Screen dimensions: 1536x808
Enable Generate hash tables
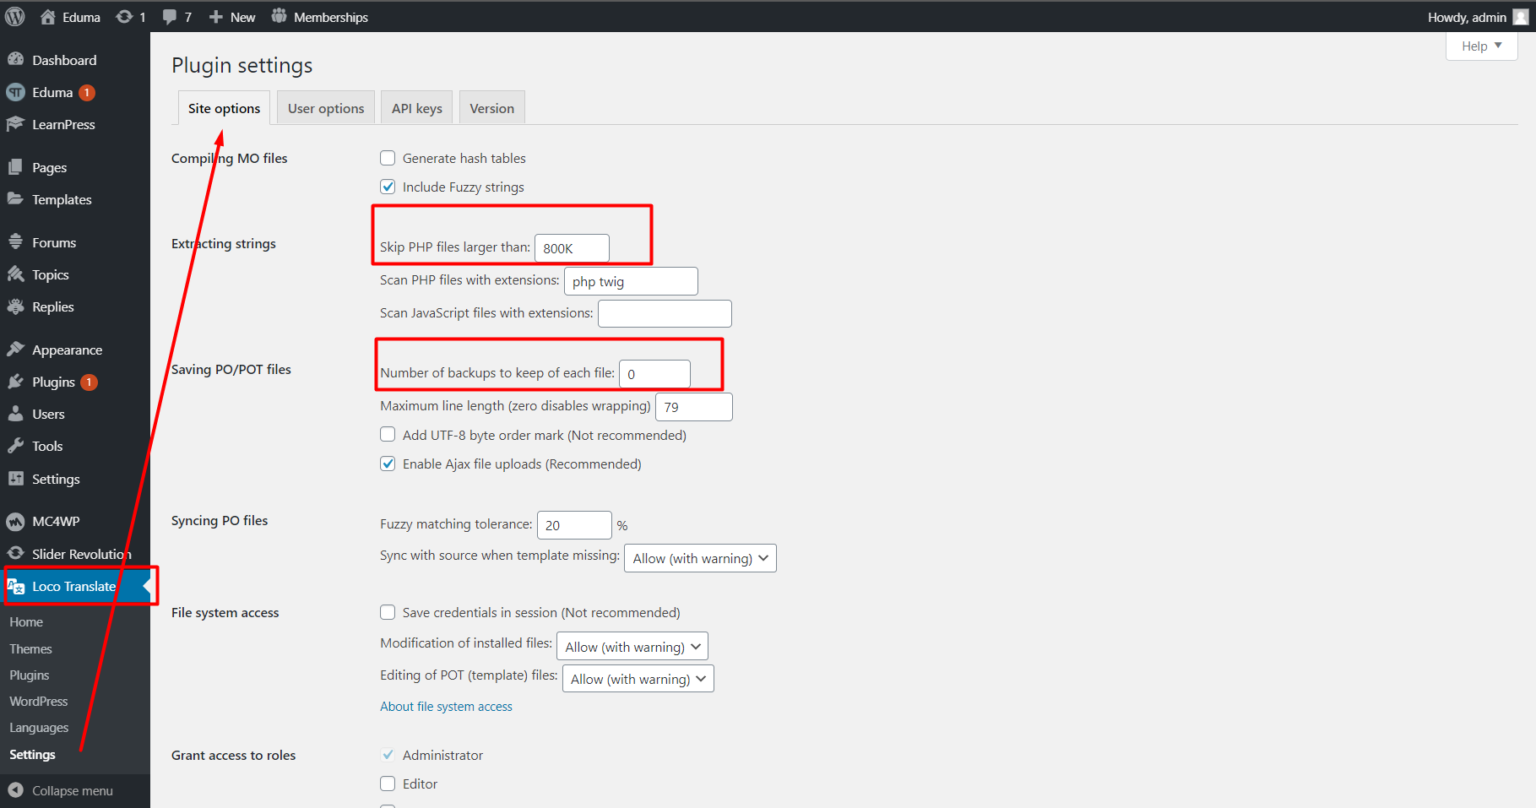click(387, 158)
